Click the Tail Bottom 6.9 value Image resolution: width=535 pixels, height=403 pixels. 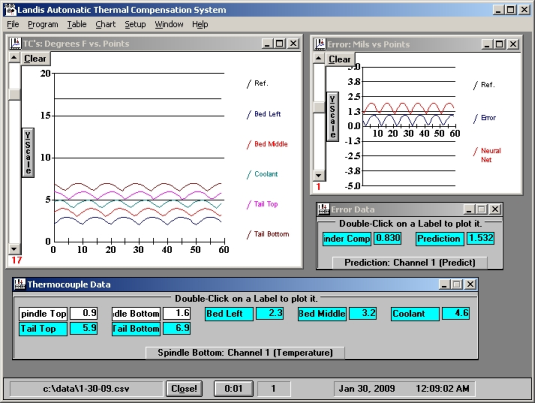coord(177,328)
